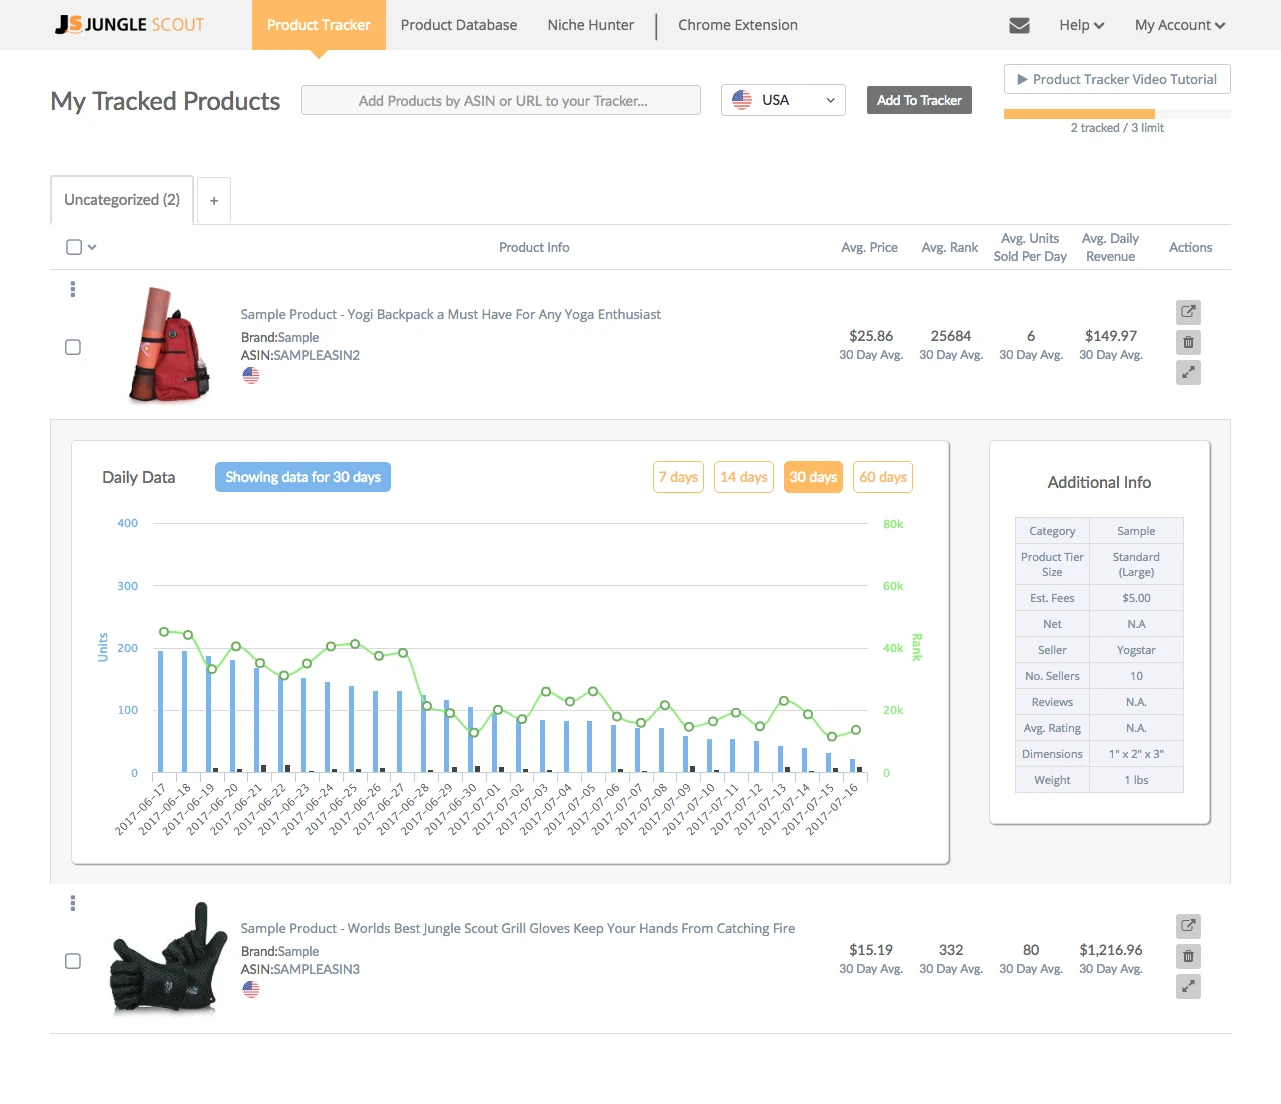Show chart data for 14 days
The height and width of the screenshot is (1104, 1281).
pyautogui.click(x=744, y=477)
